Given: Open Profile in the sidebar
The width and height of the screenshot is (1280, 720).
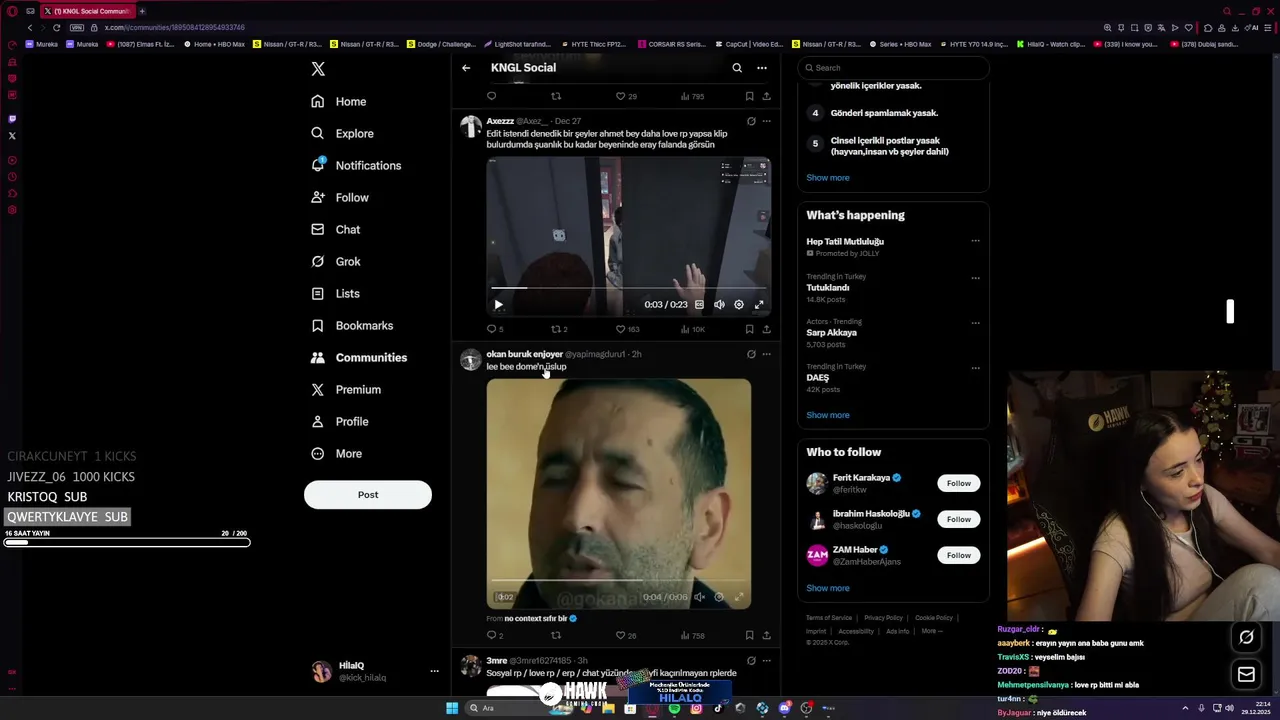Looking at the screenshot, I should coord(340,421).
